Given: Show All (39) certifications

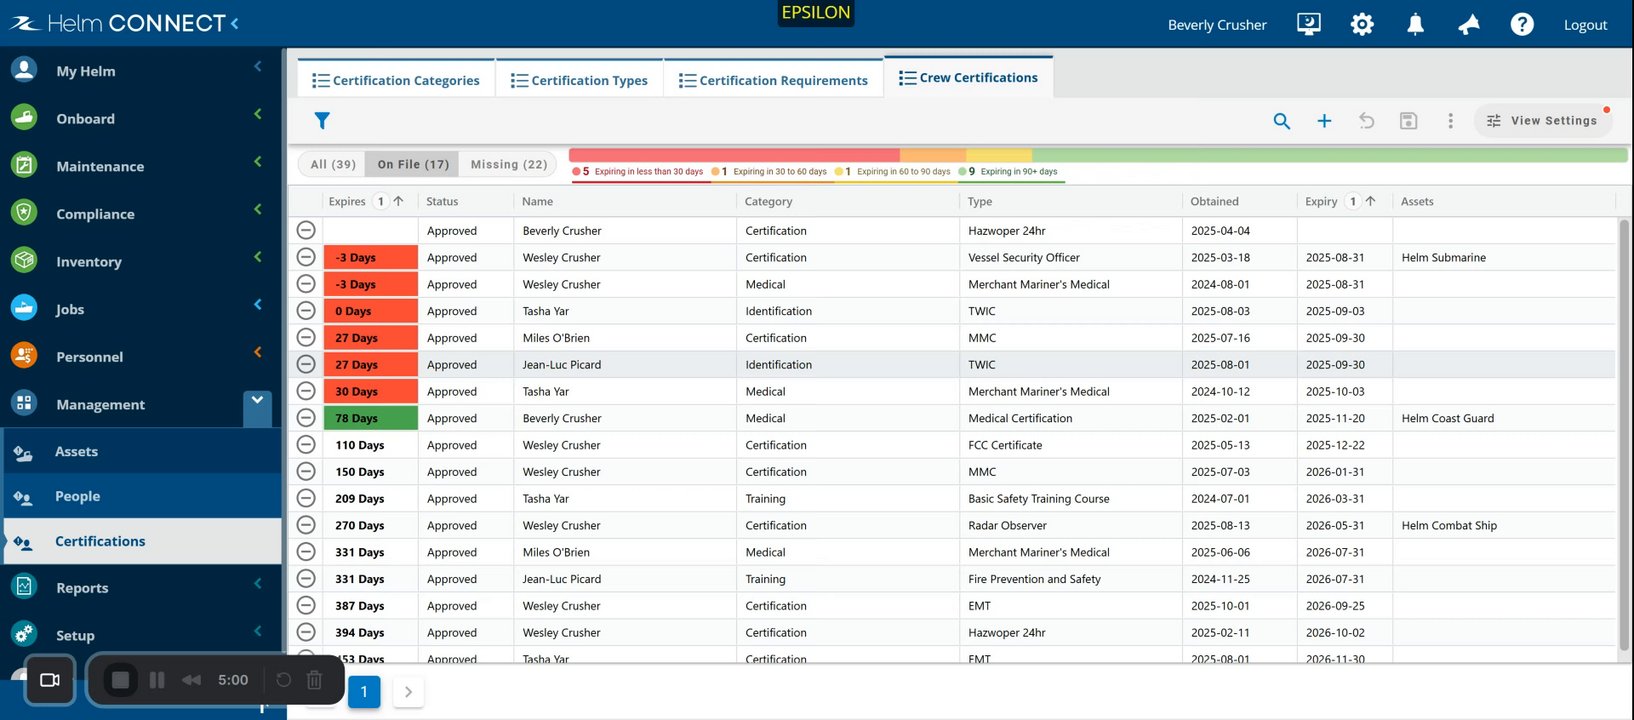Looking at the screenshot, I should click(333, 164).
